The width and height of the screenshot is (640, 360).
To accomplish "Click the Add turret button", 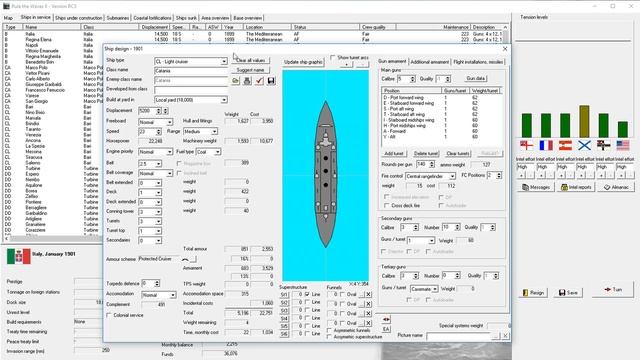I will click(394, 153).
